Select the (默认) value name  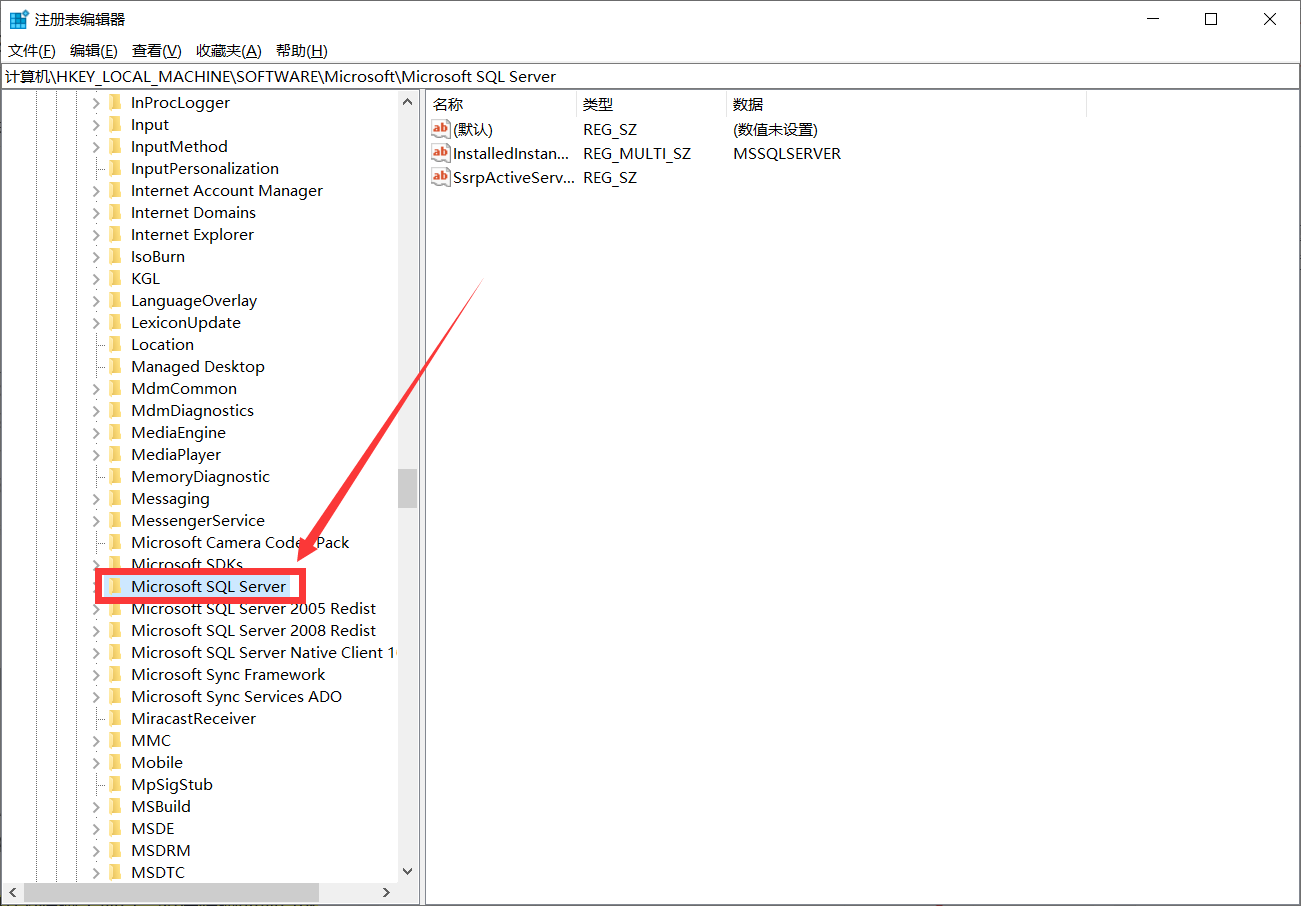[473, 130]
